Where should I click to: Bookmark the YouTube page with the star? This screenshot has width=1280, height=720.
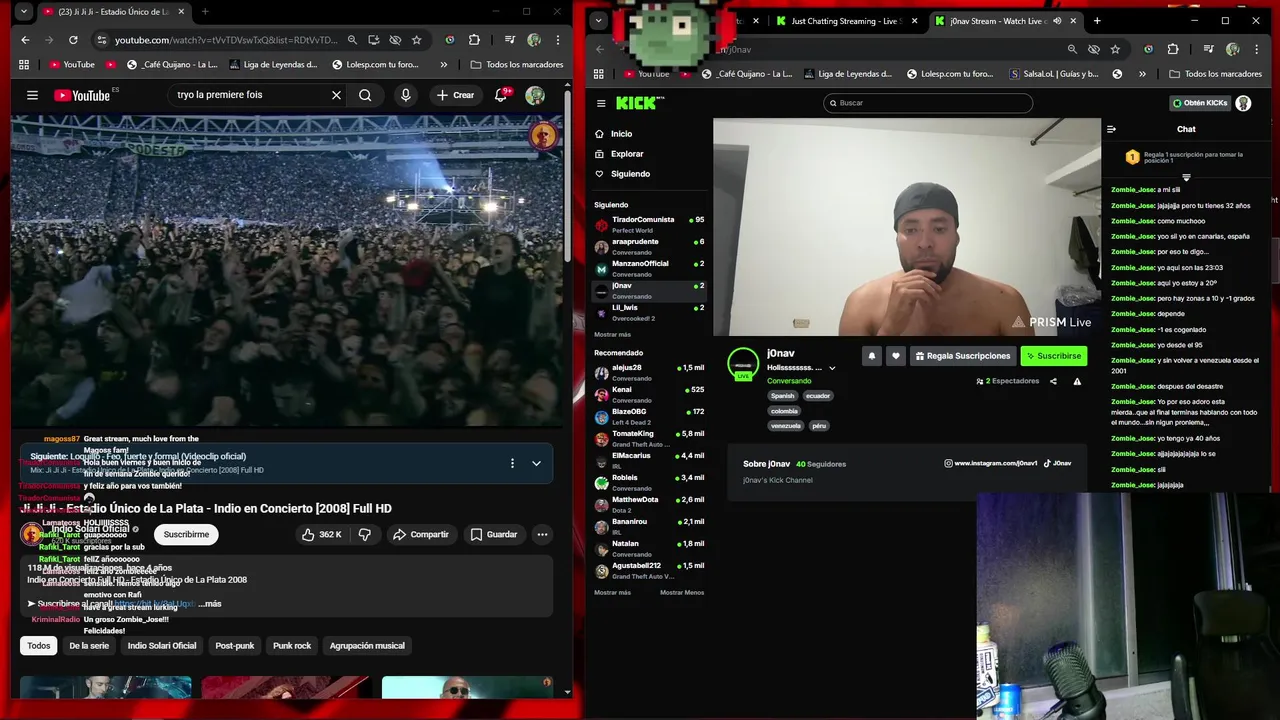click(x=416, y=40)
